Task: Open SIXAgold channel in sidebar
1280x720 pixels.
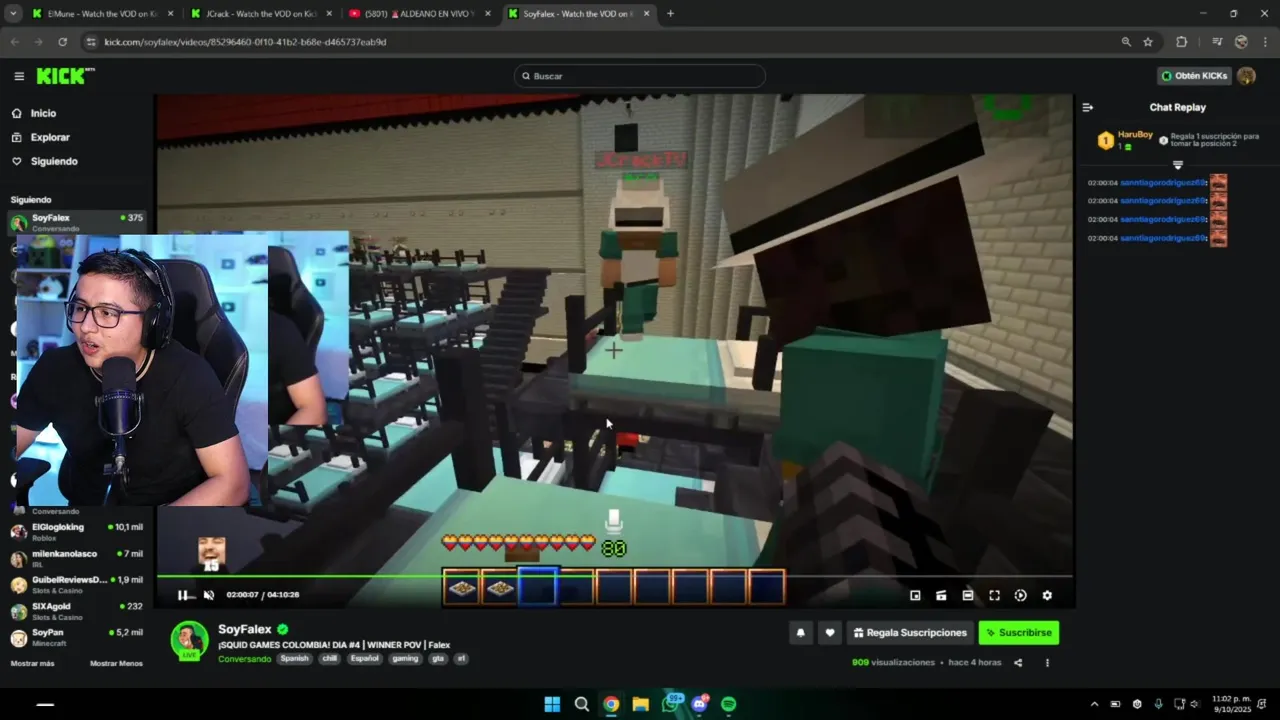Action: pos(77,611)
